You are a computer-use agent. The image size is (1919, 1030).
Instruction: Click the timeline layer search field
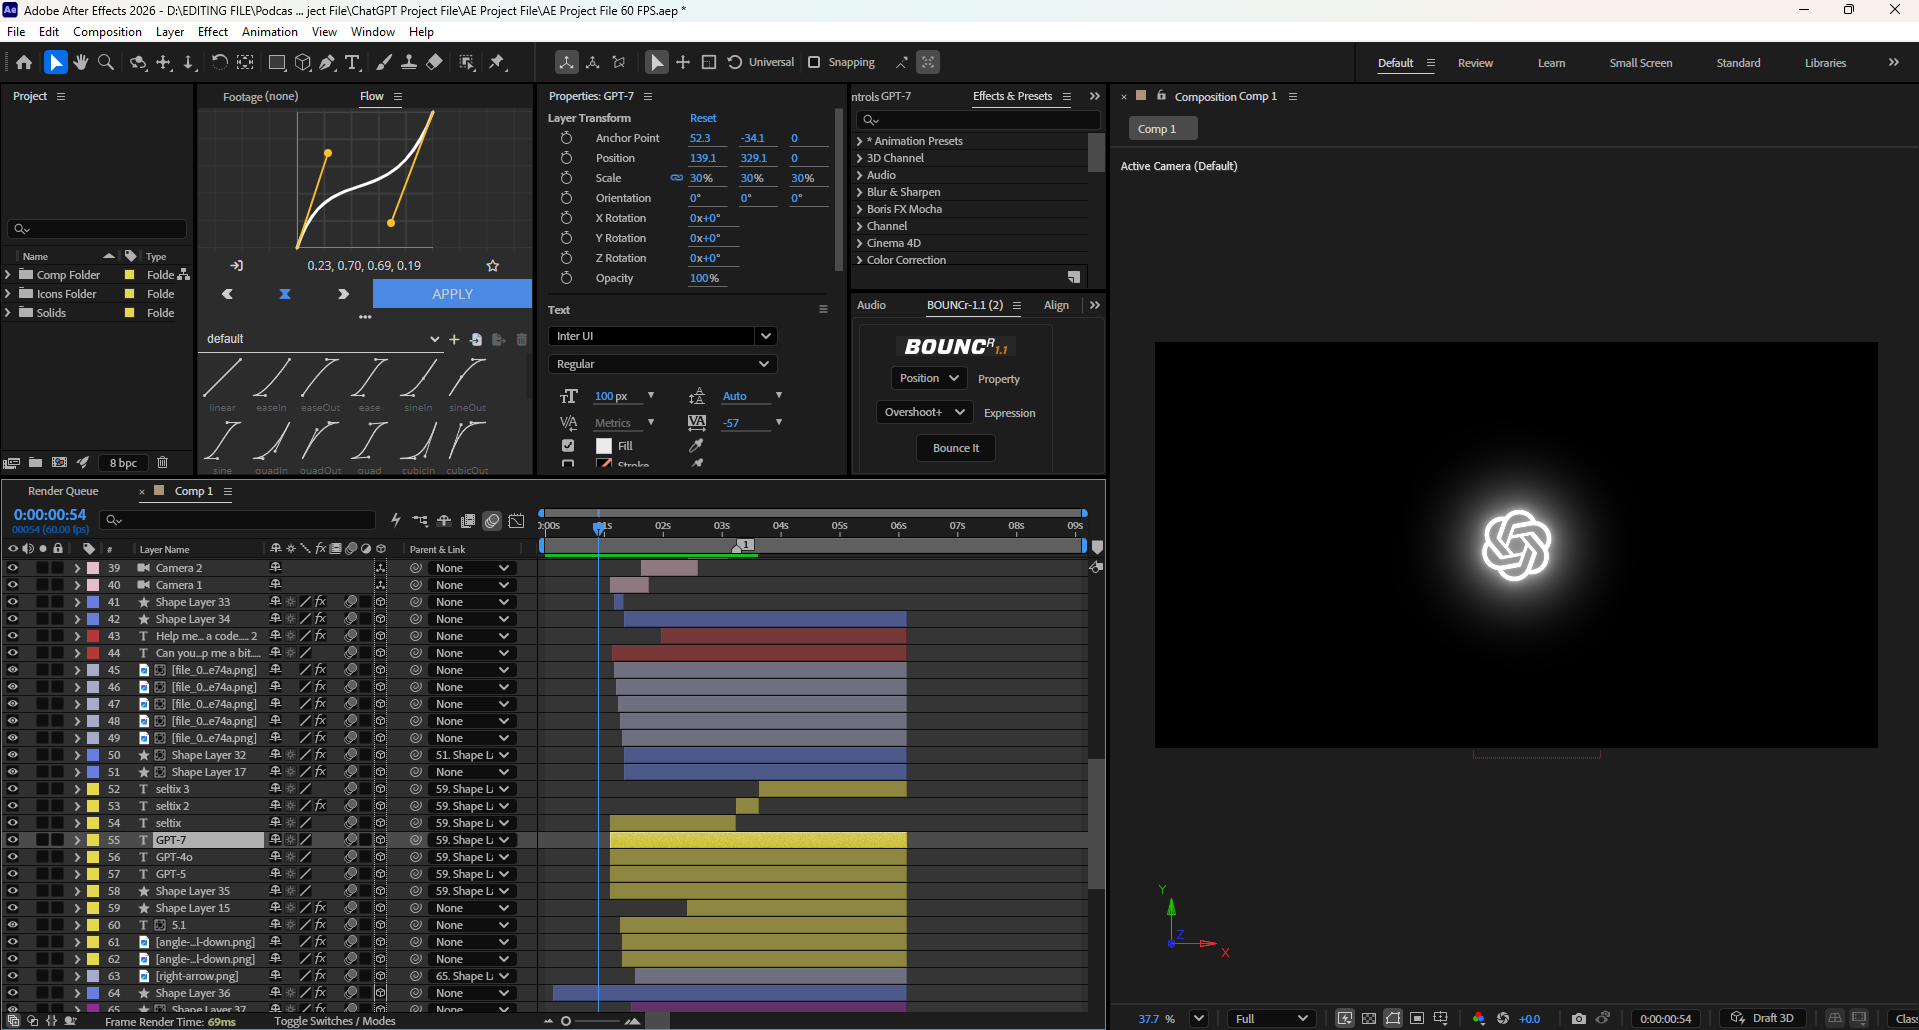238,520
